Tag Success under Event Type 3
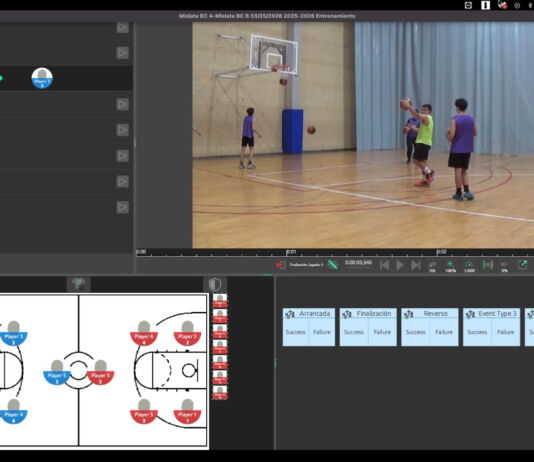This screenshot has width=534, height=462. (477, 332)
